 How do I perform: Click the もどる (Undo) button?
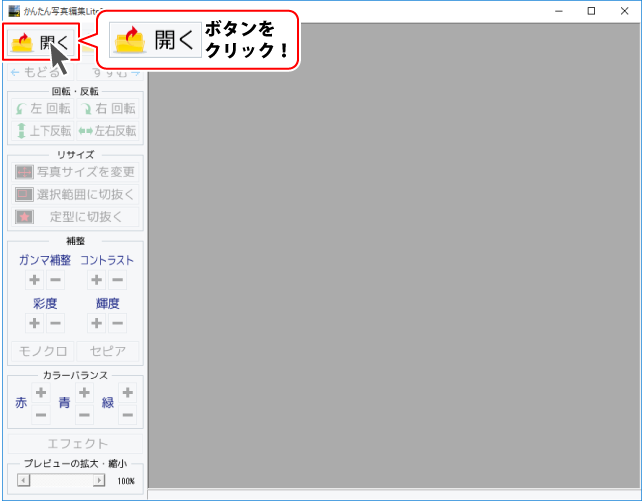(41, 72)
